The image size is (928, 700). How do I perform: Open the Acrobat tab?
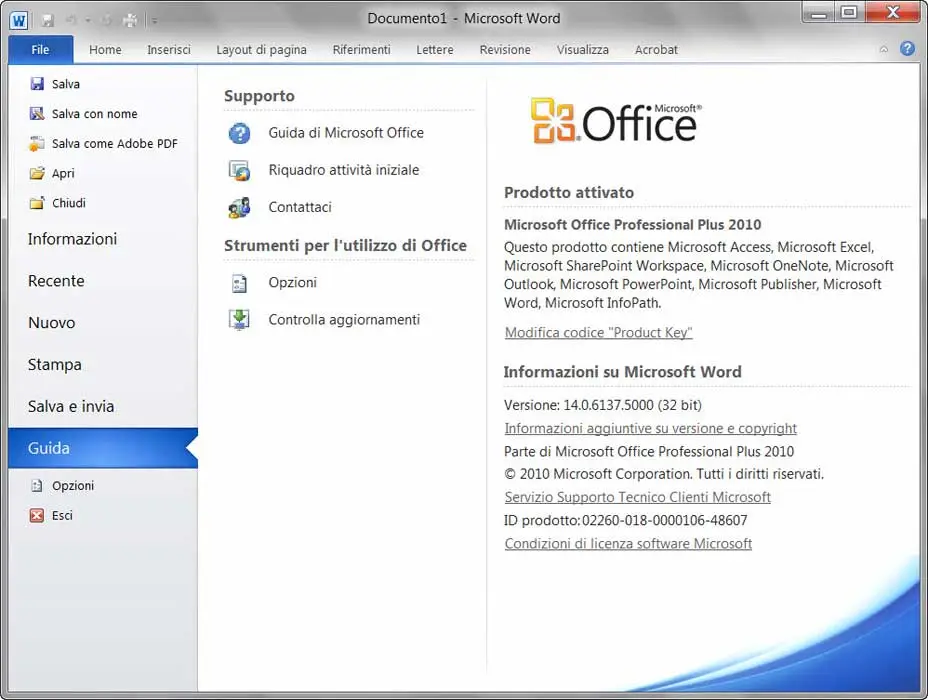point(656,50)
